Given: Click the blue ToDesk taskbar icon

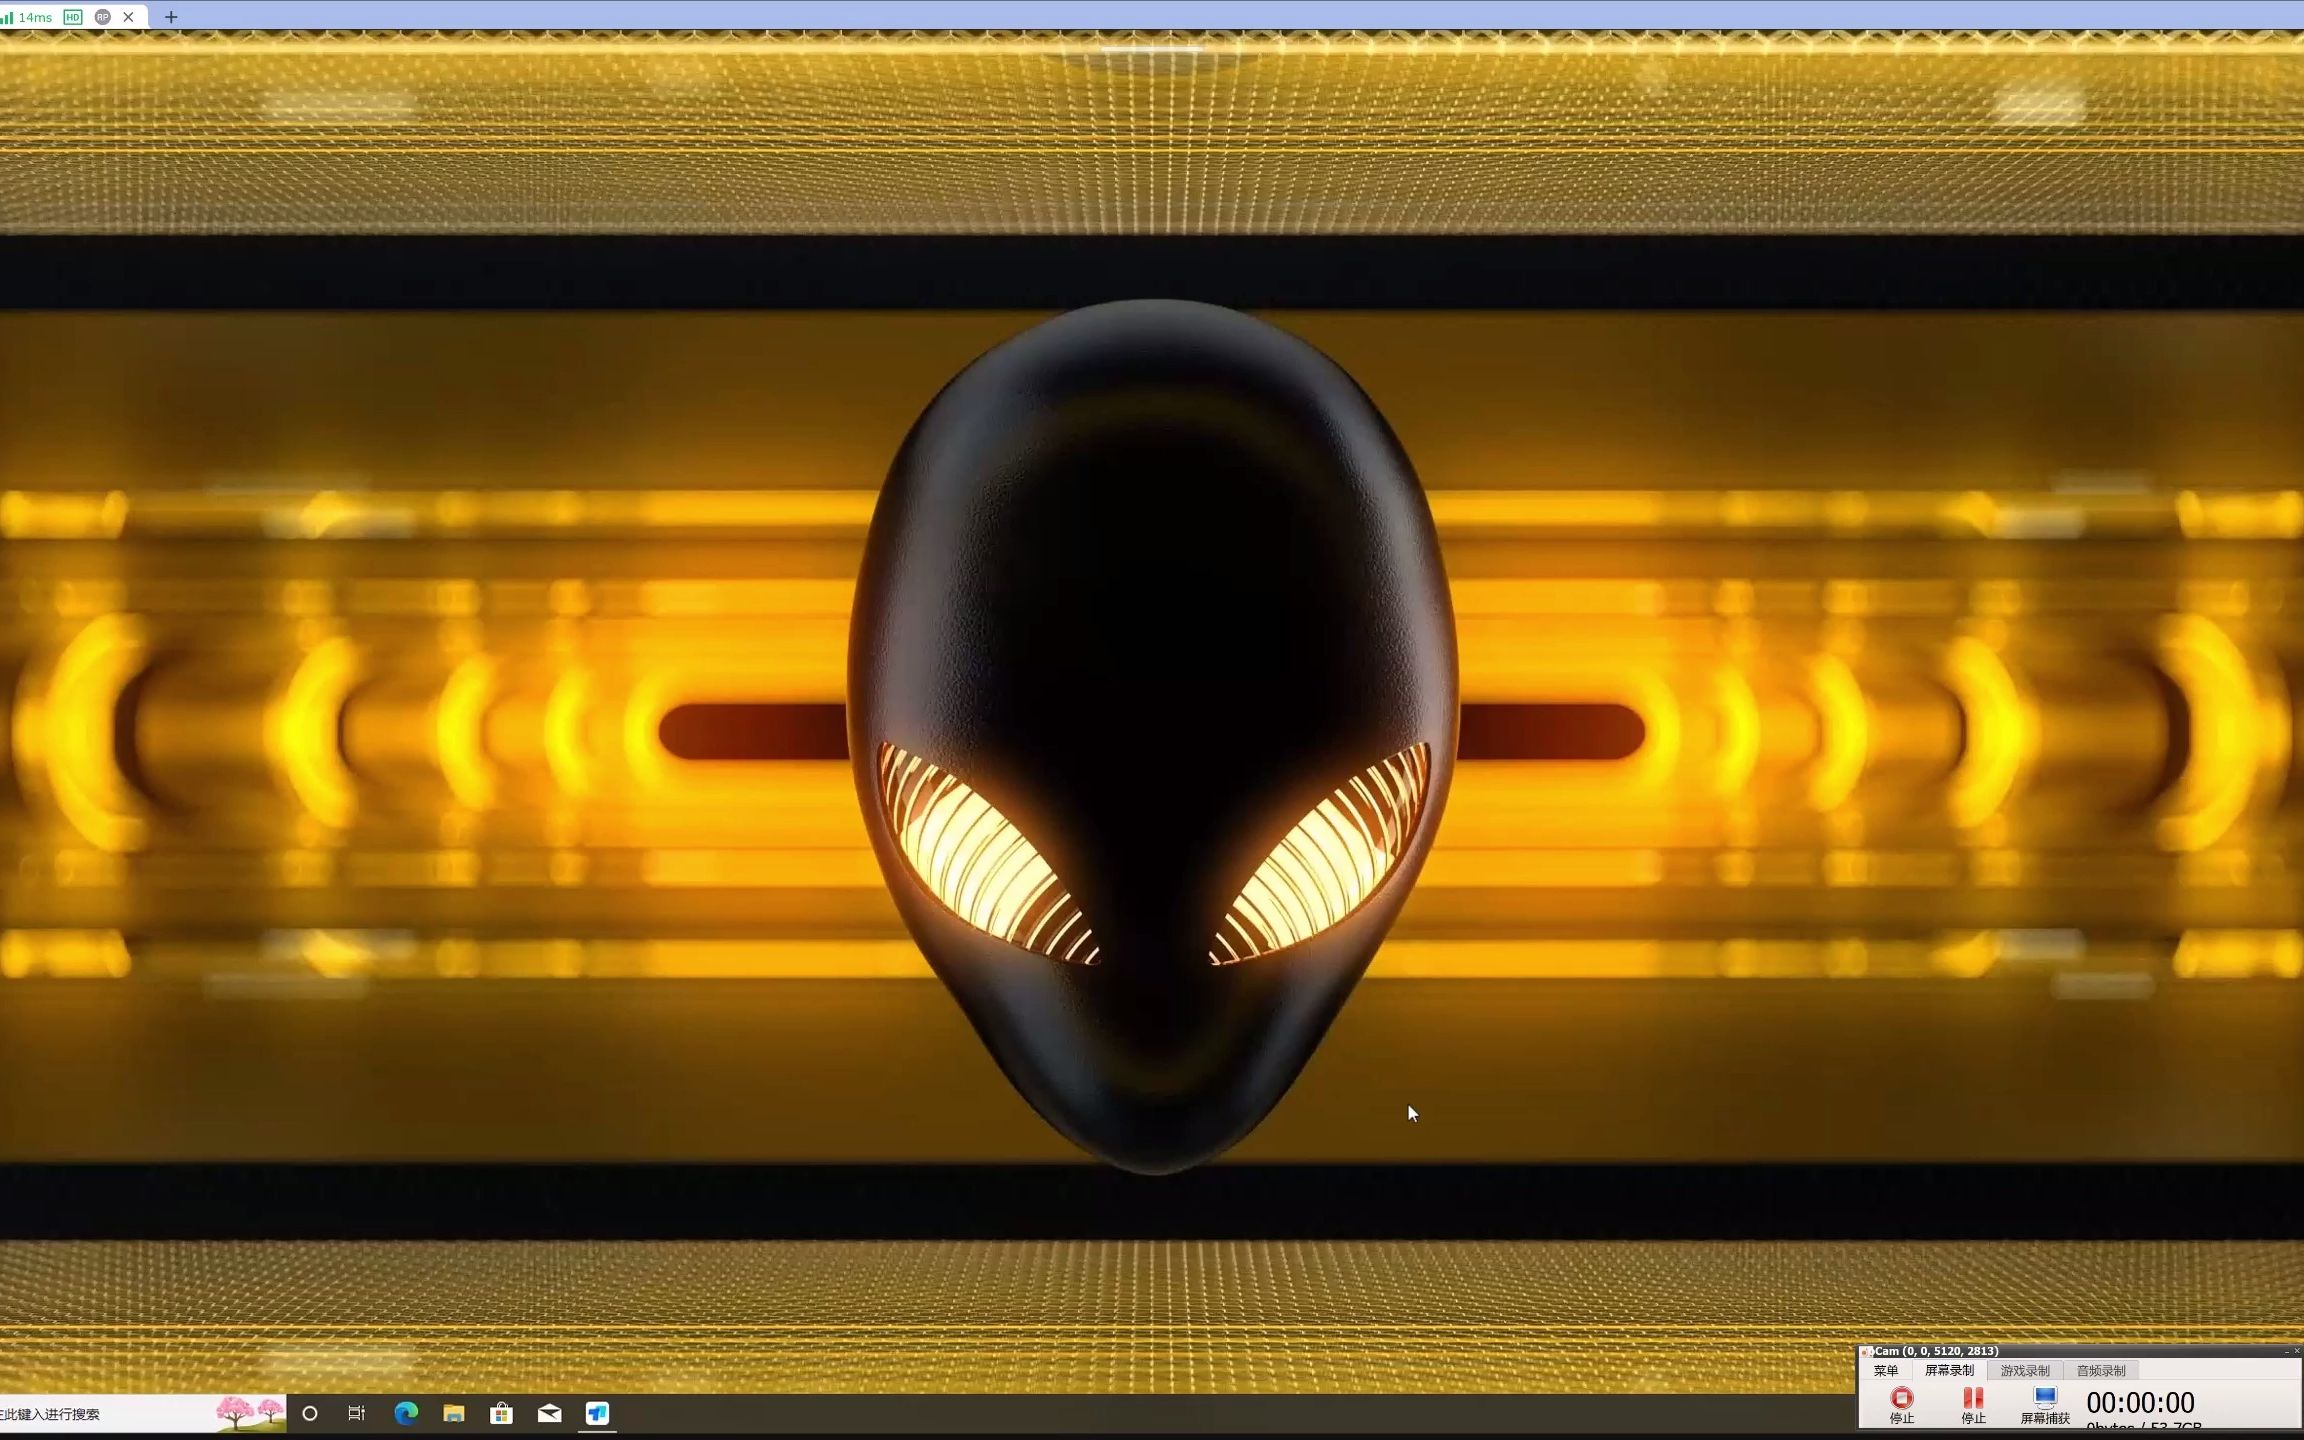Looking at the screenshot, I should (597, 1413).
